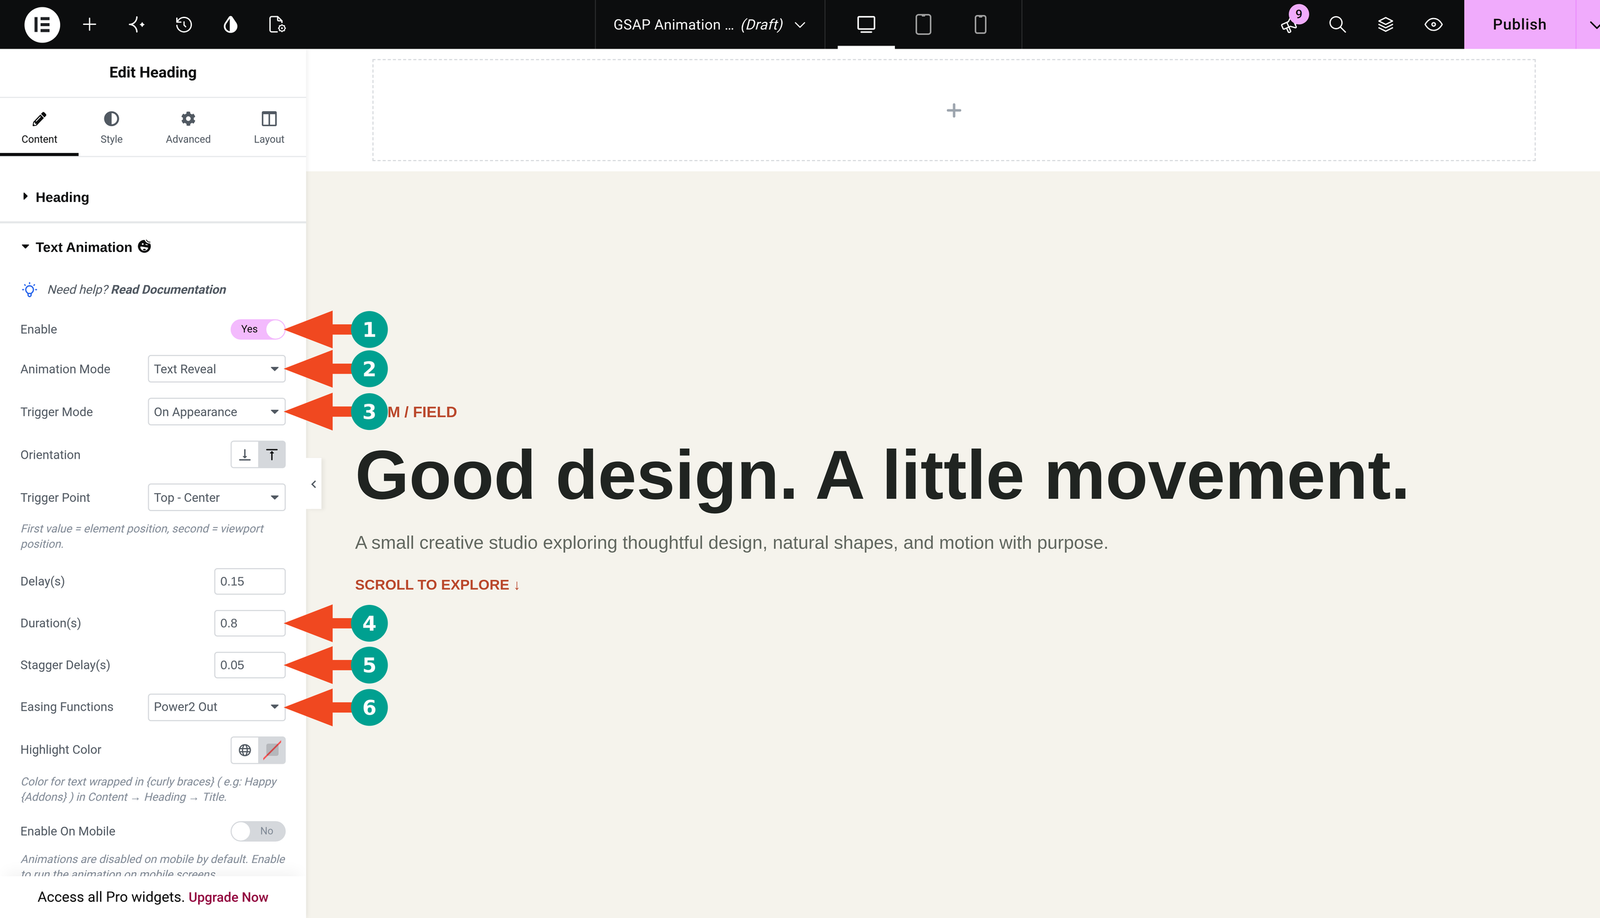Open the Trigger Point dropdown

(x=216, y=497)
